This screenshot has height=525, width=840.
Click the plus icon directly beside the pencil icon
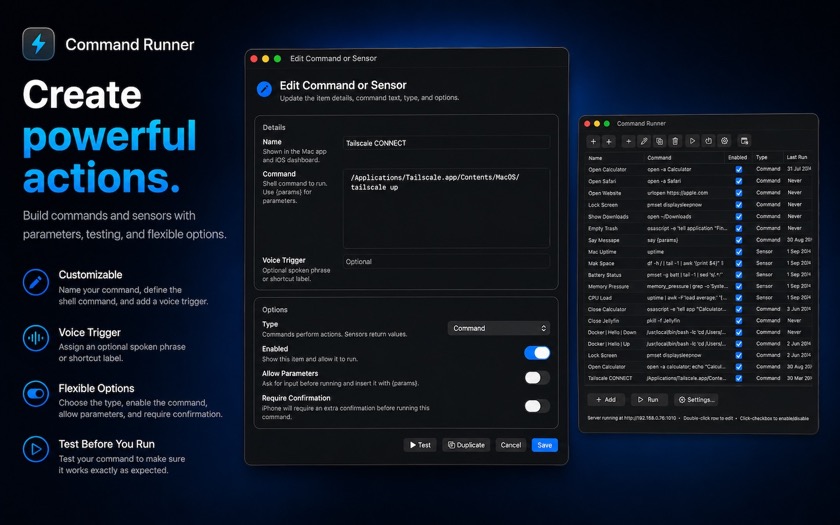628,141
